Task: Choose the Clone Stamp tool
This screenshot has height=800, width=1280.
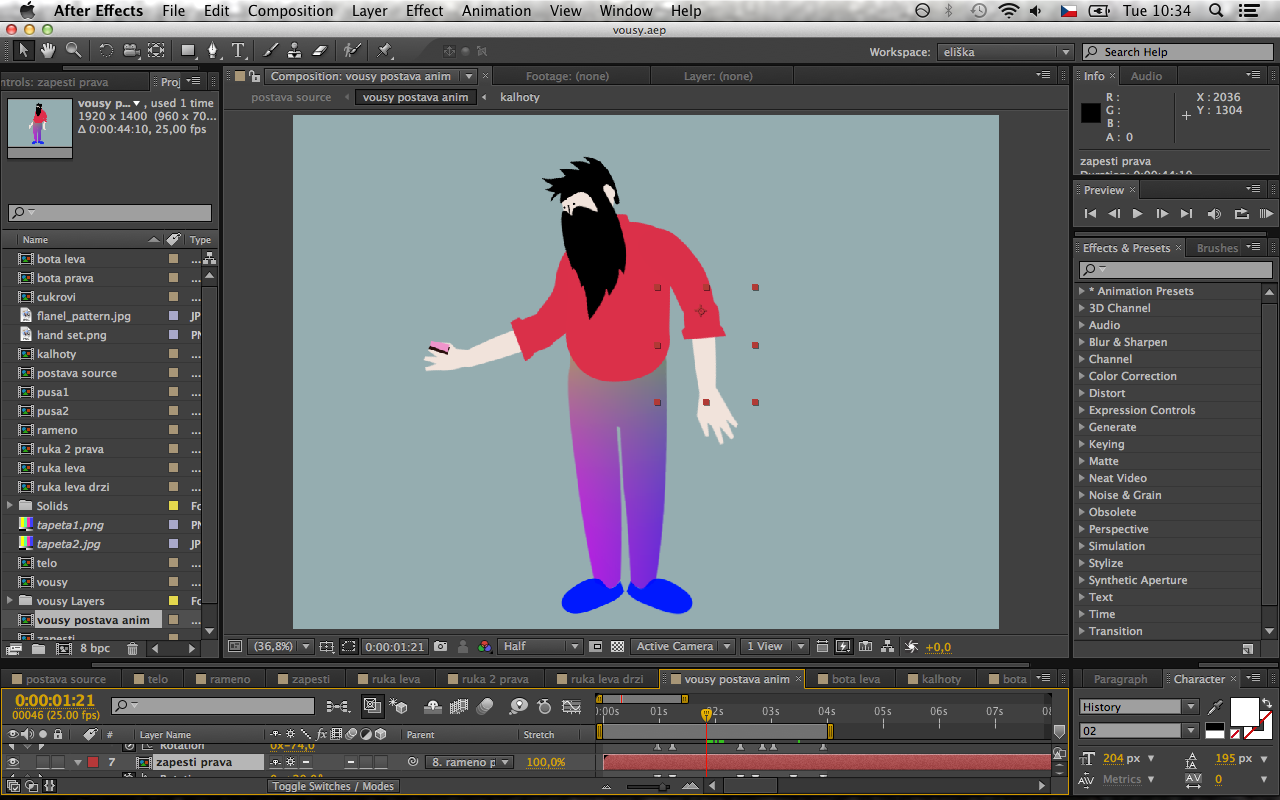Action: coord(294,50)
